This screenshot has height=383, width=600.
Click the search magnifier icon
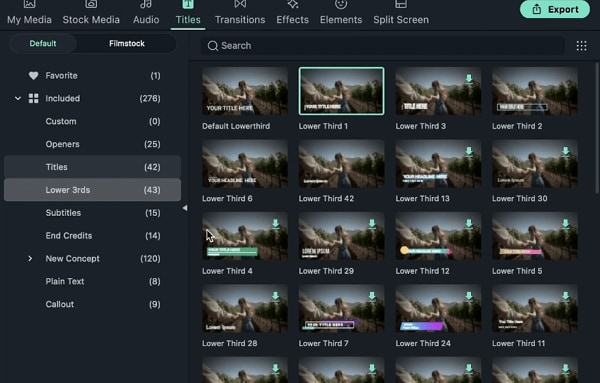pos(213,46)
